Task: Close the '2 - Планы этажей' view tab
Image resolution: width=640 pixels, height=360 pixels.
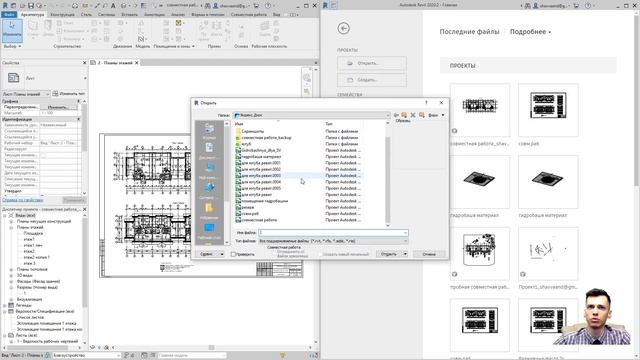Action: tap(137, 63)
